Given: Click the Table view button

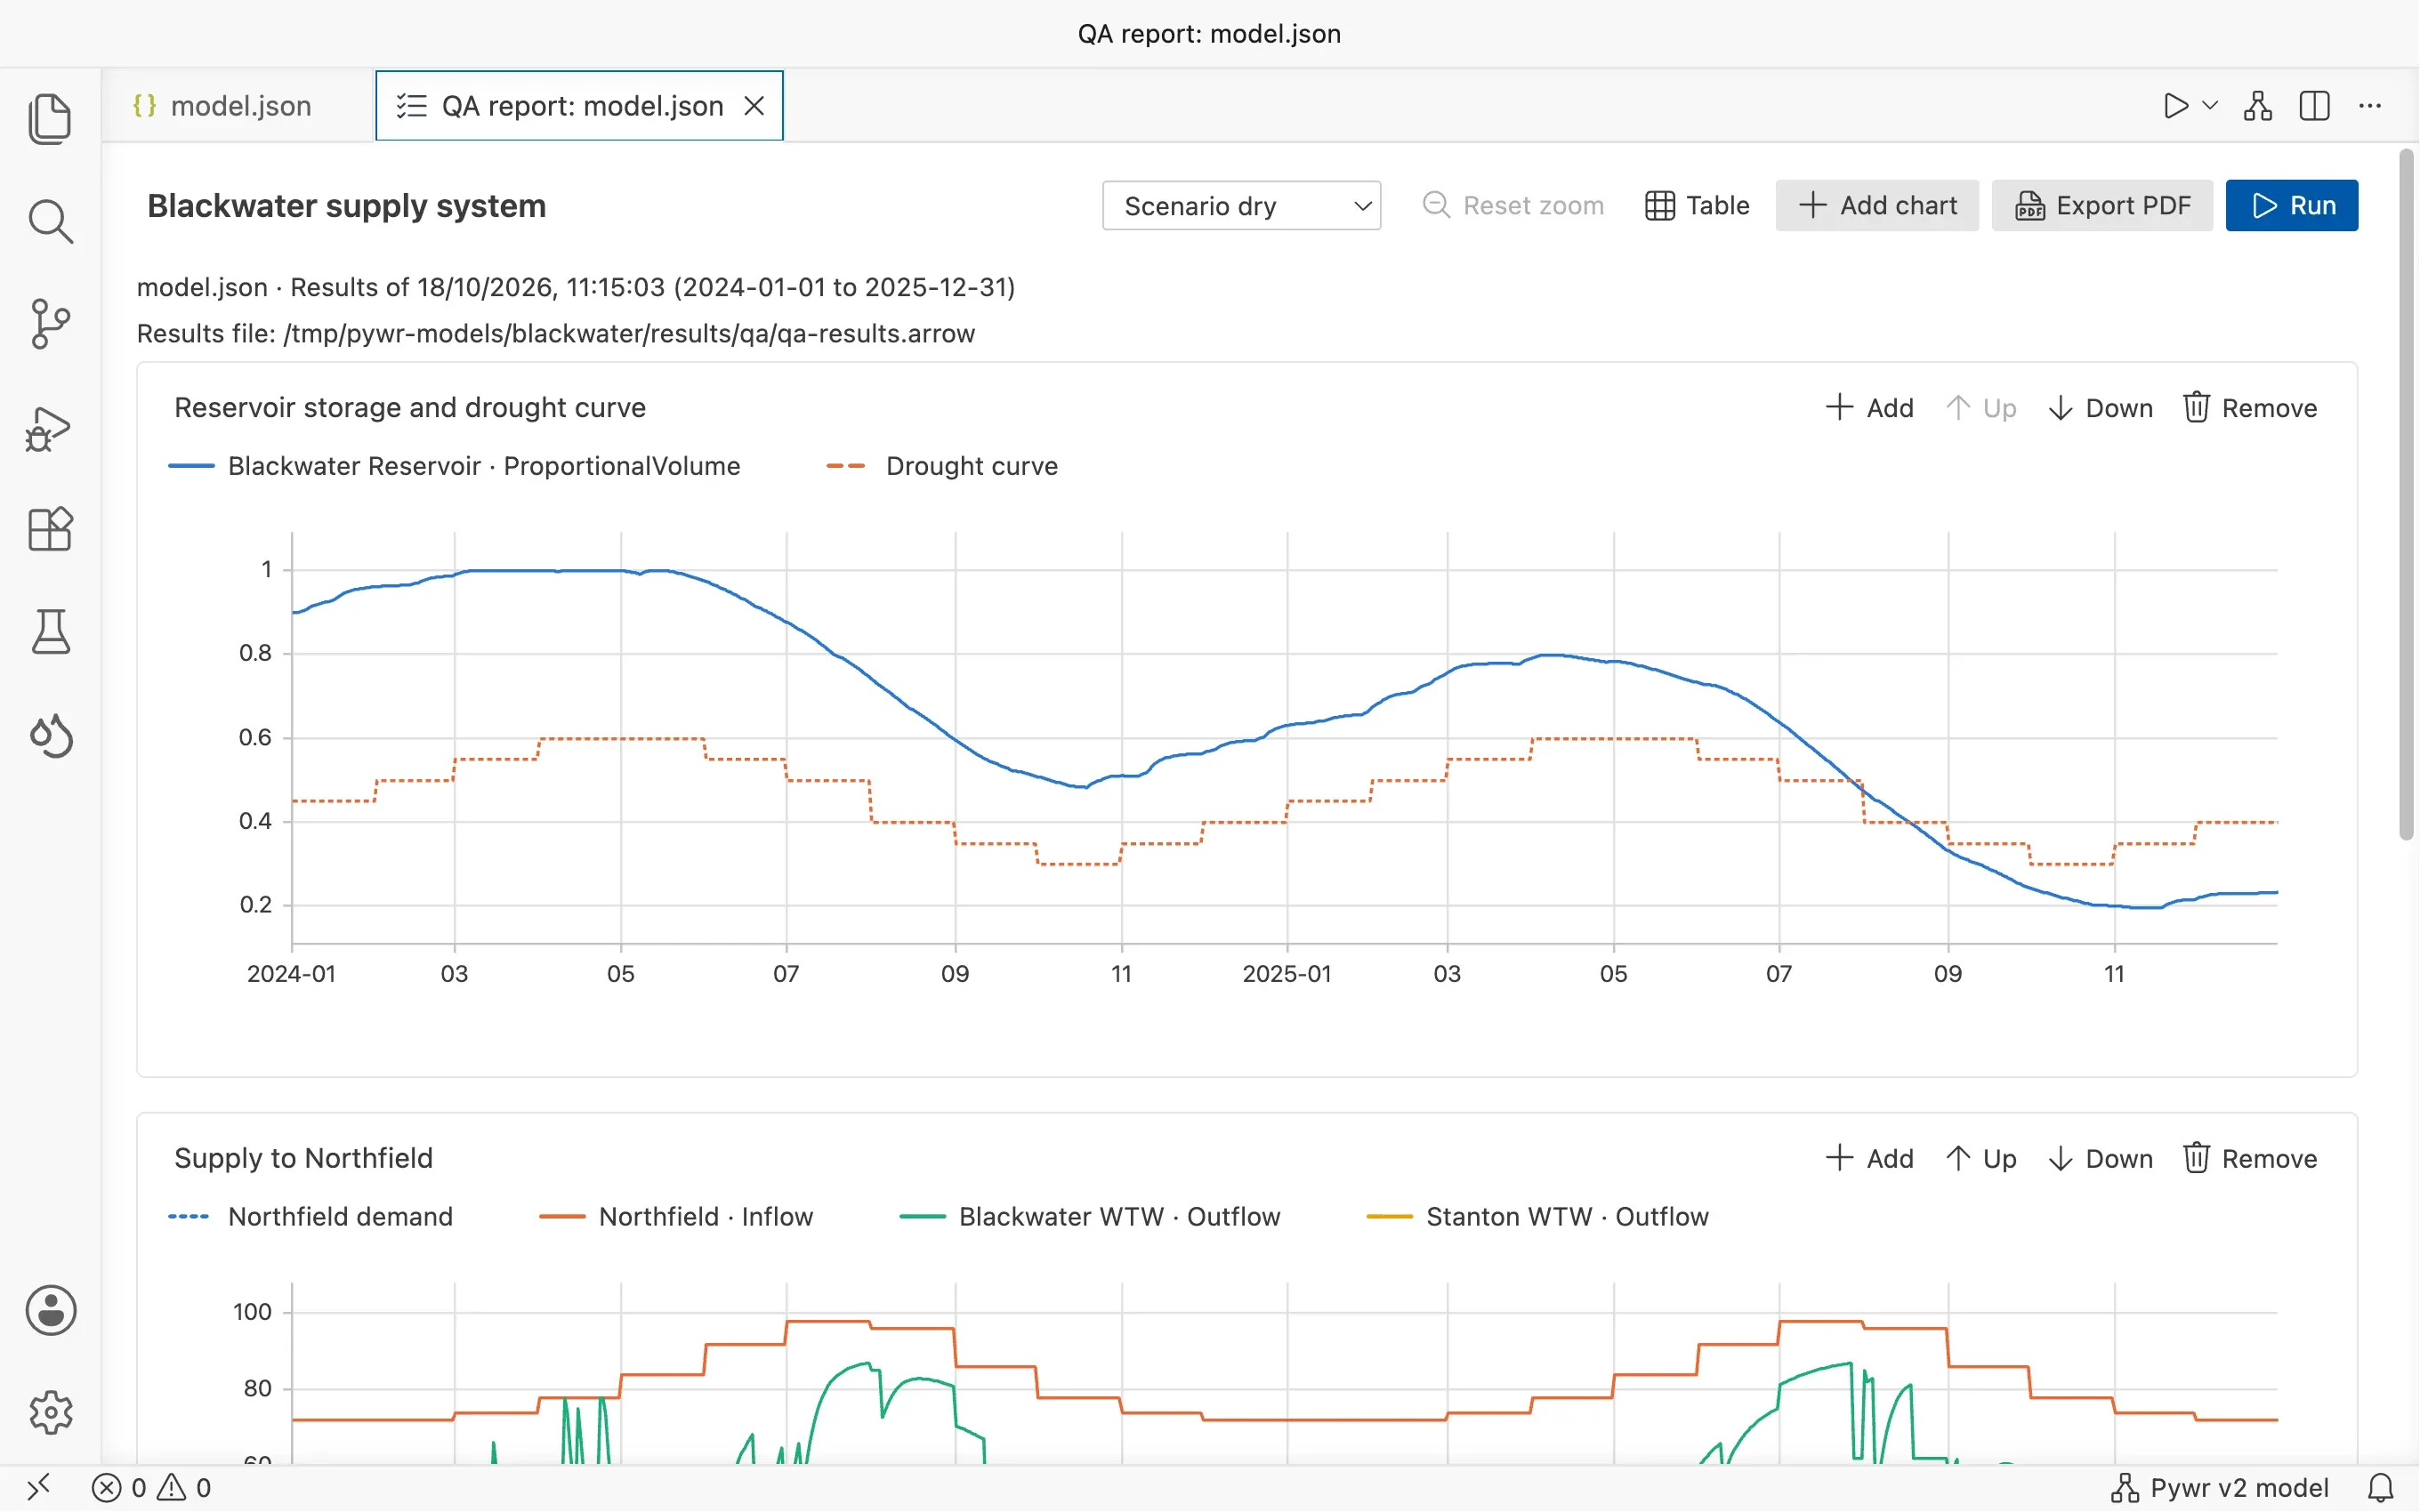Looking at the screenshot, I should point(1697,206).
